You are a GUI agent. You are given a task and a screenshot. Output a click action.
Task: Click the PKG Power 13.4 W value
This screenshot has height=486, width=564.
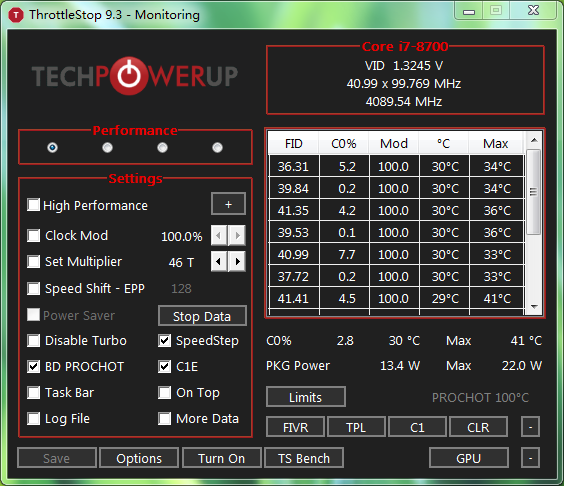(400, 366)
